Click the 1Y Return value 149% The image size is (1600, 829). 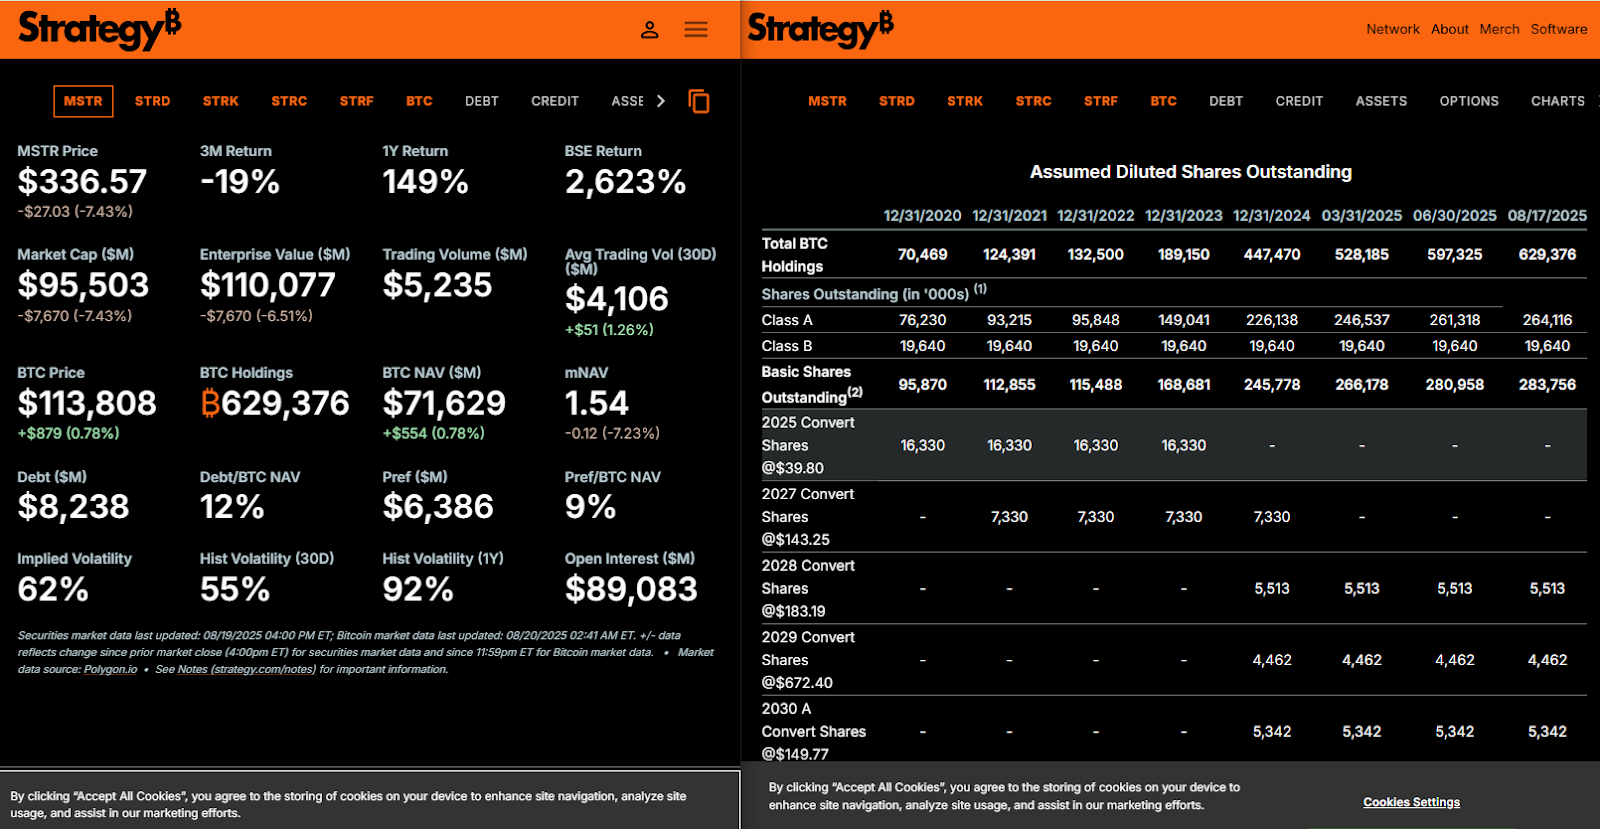425,182
